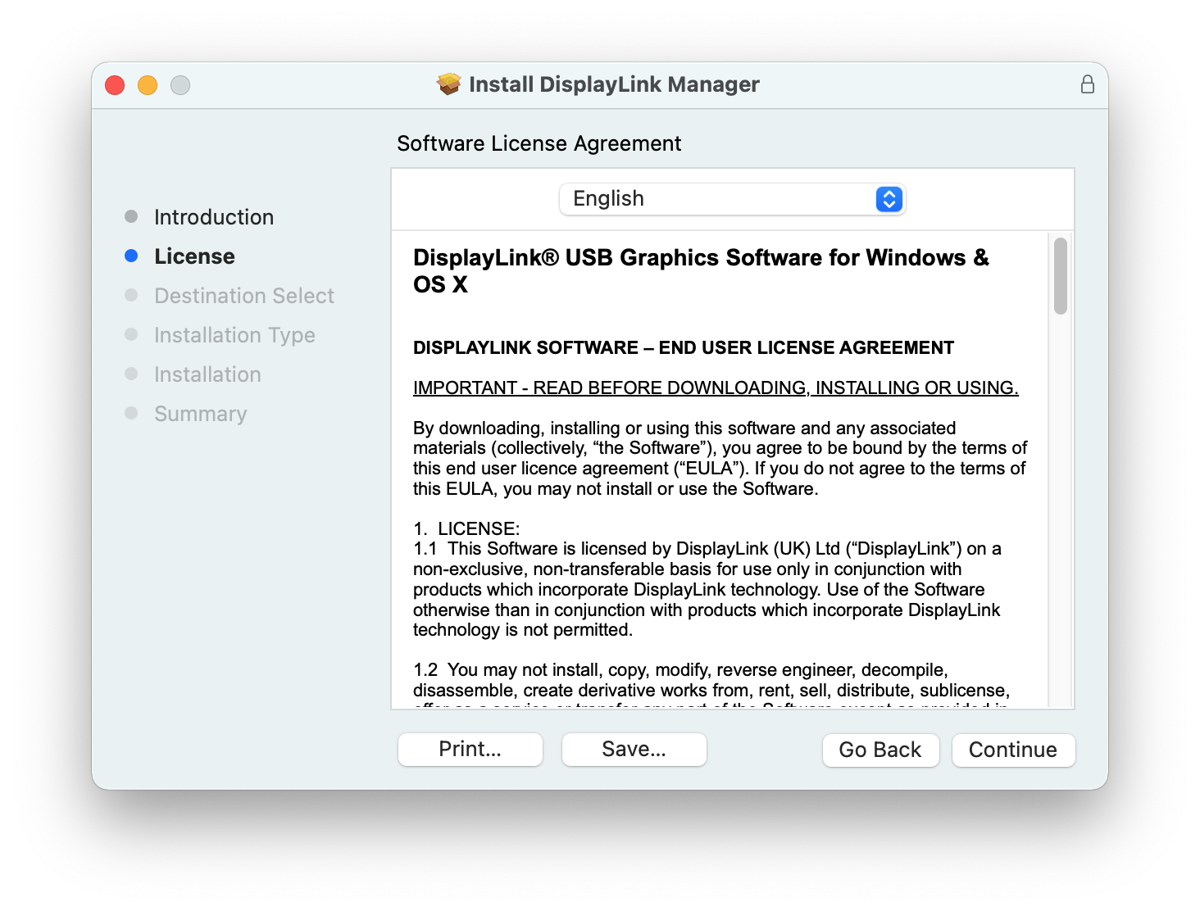Click the lock icon in the window corner
Viewport: 1200px width, 911px height.
click(1087, 85)
